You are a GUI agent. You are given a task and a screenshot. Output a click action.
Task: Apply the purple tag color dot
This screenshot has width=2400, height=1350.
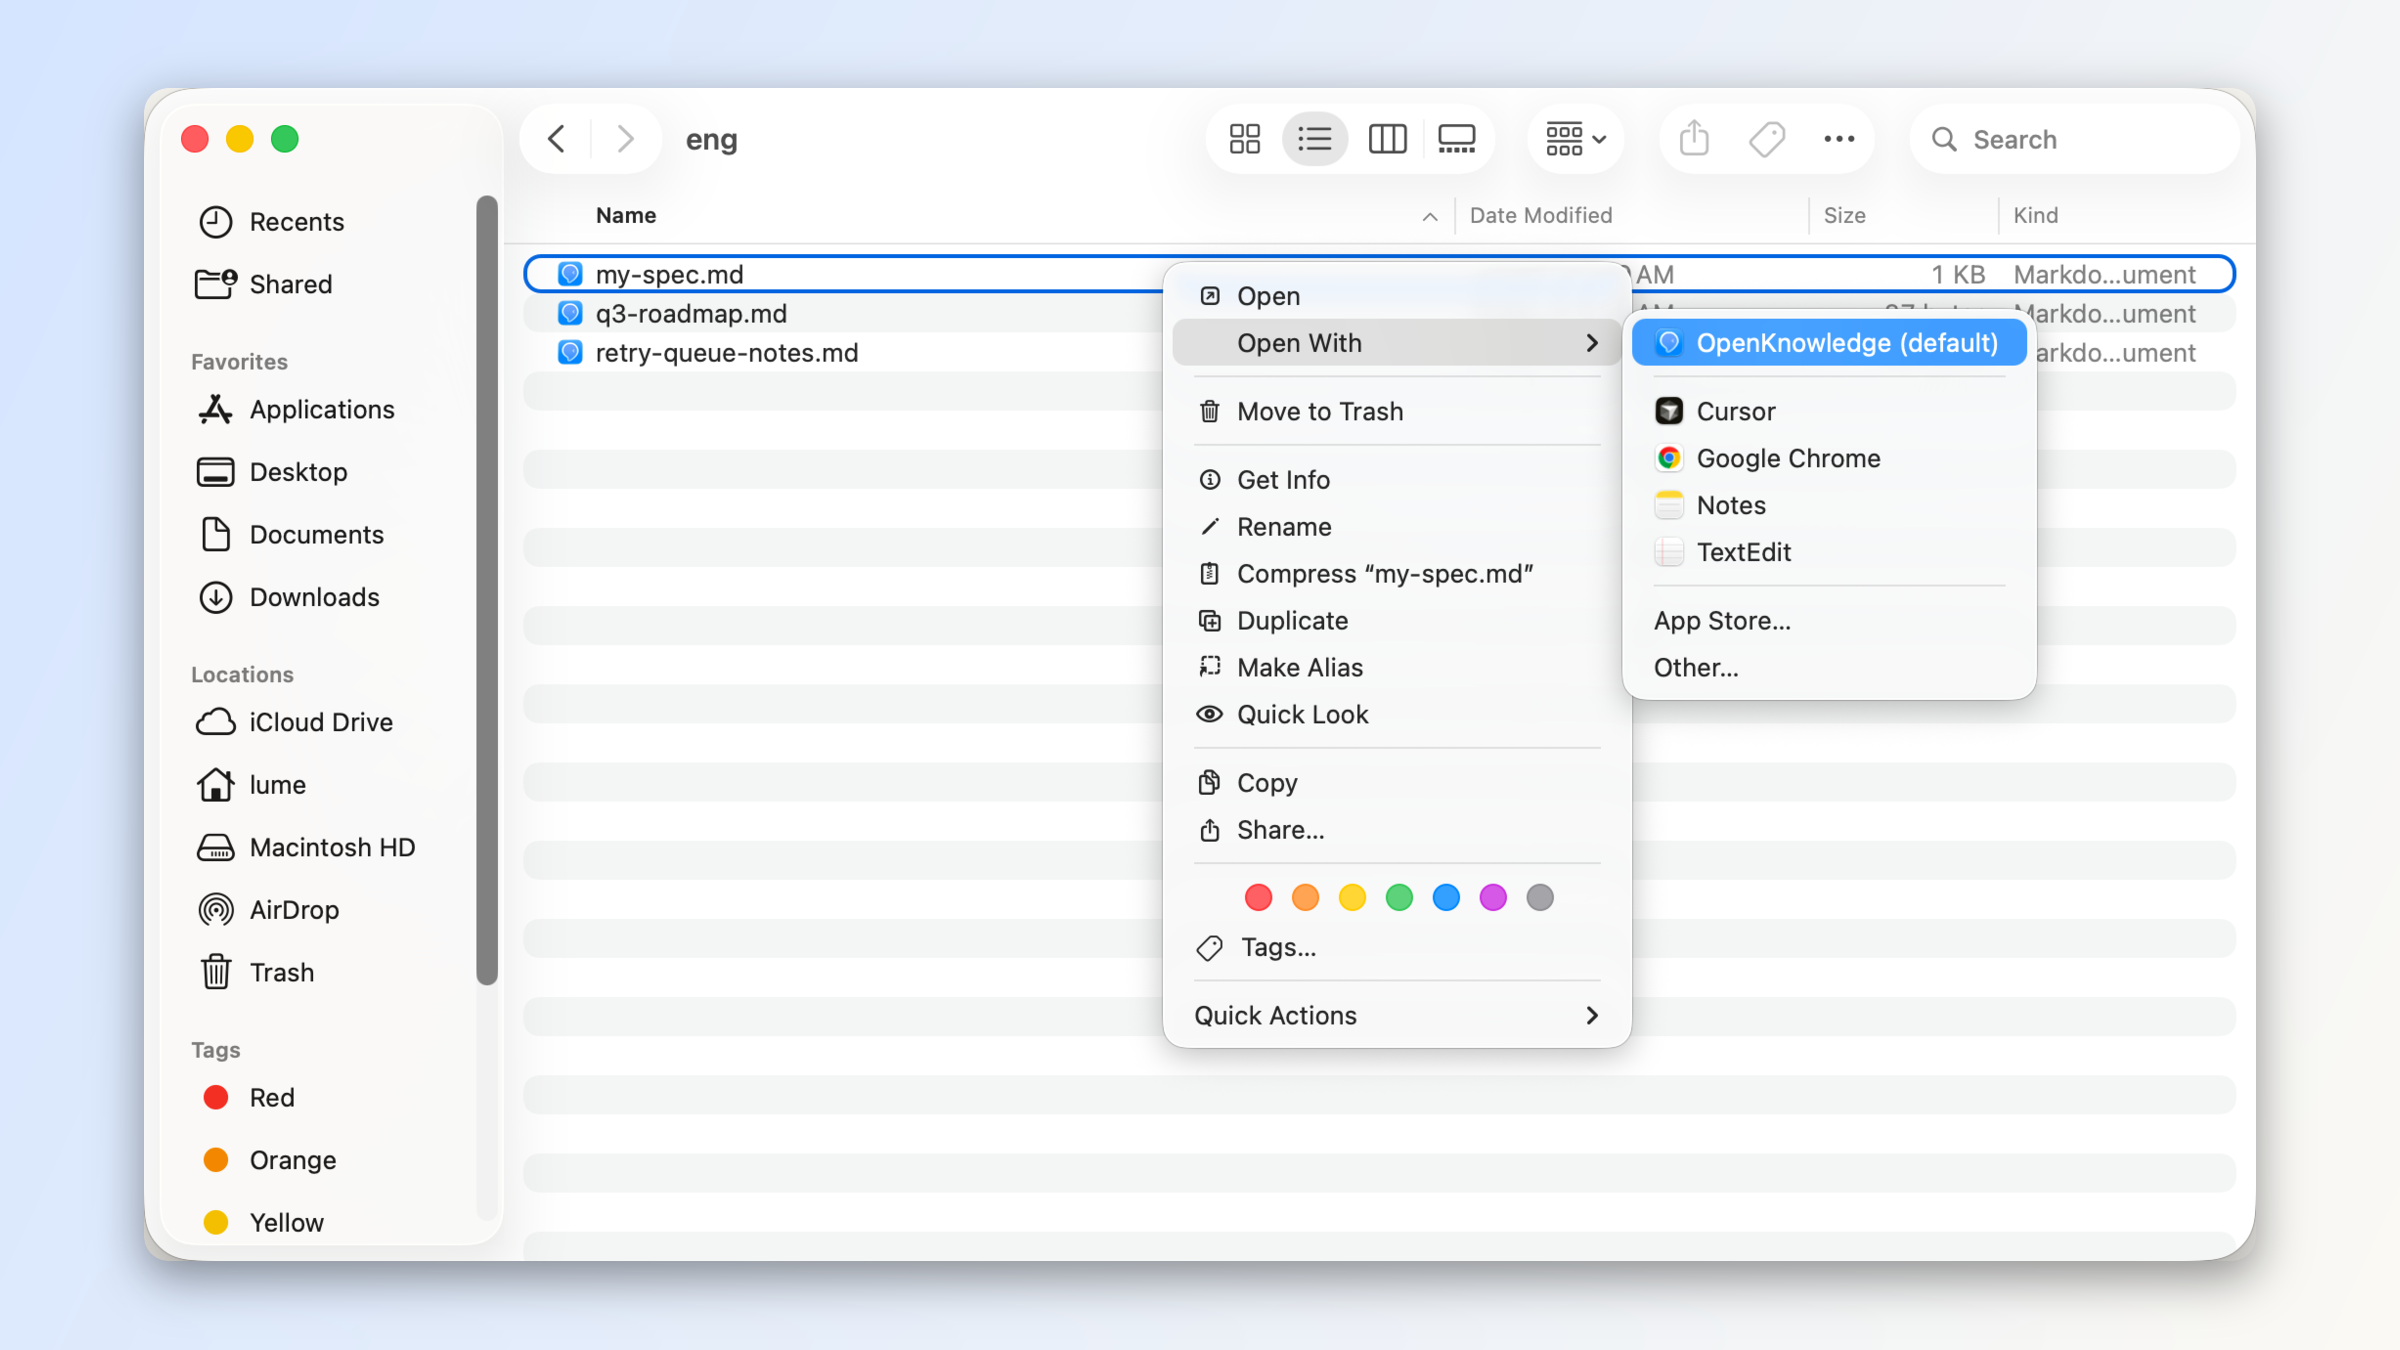coord(1493,898)
